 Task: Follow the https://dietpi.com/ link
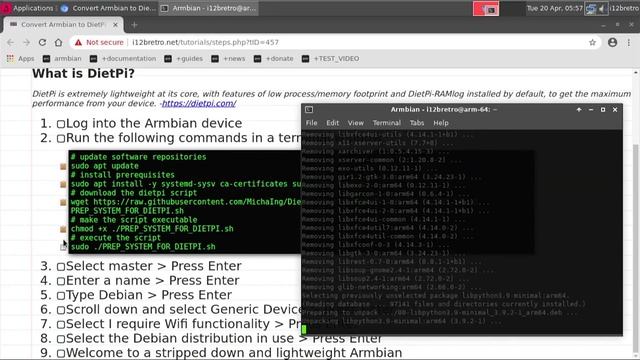pos(199,104)
